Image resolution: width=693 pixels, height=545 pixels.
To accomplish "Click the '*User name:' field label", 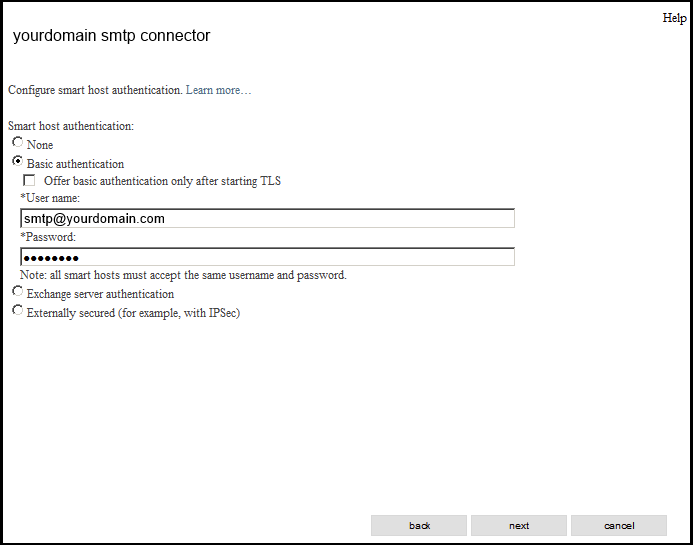I will coord(50,198).
